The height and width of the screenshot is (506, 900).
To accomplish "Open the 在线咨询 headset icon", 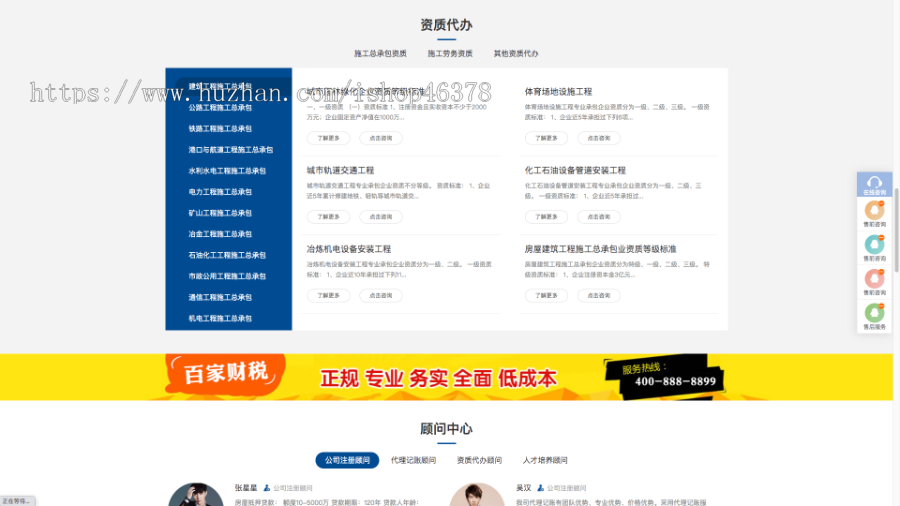I will click(874, 185).
